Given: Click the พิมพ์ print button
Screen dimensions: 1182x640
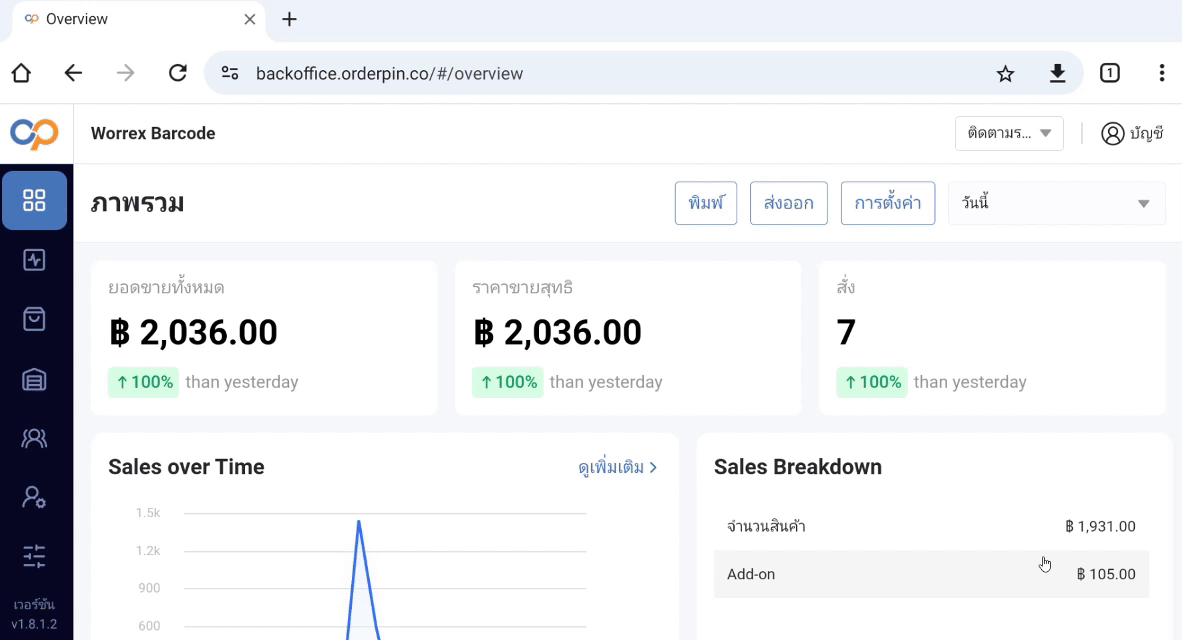Looking at the screenshot, I should coord(706,203).
